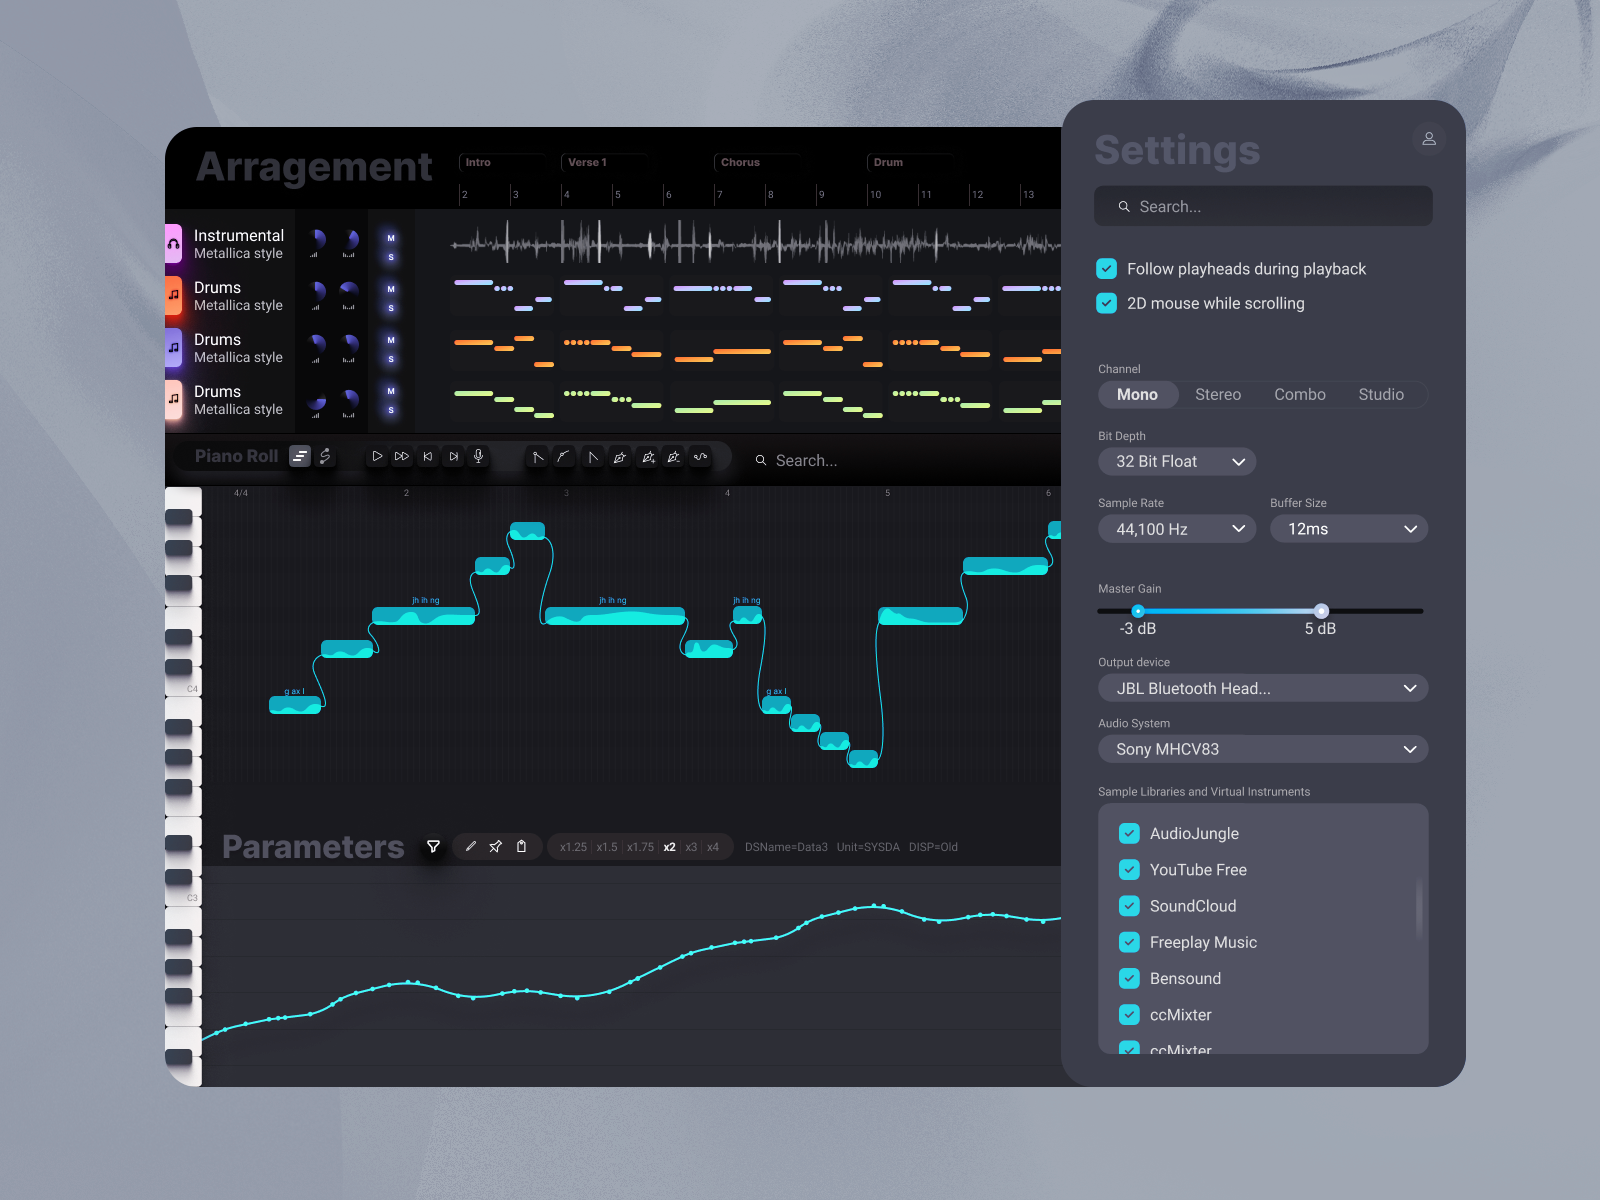Skip to start with the previous icon
The width and height of the screenshot is (1600, 1200).
pyautogui.click(x=428, y=456)
